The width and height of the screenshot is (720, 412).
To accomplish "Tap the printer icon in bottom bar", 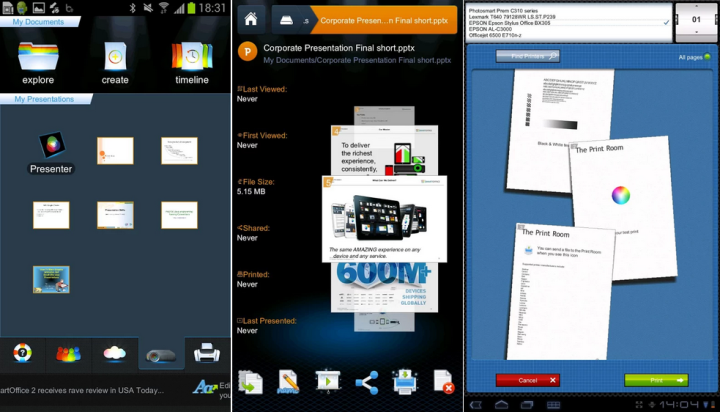I will coord(207,354).
